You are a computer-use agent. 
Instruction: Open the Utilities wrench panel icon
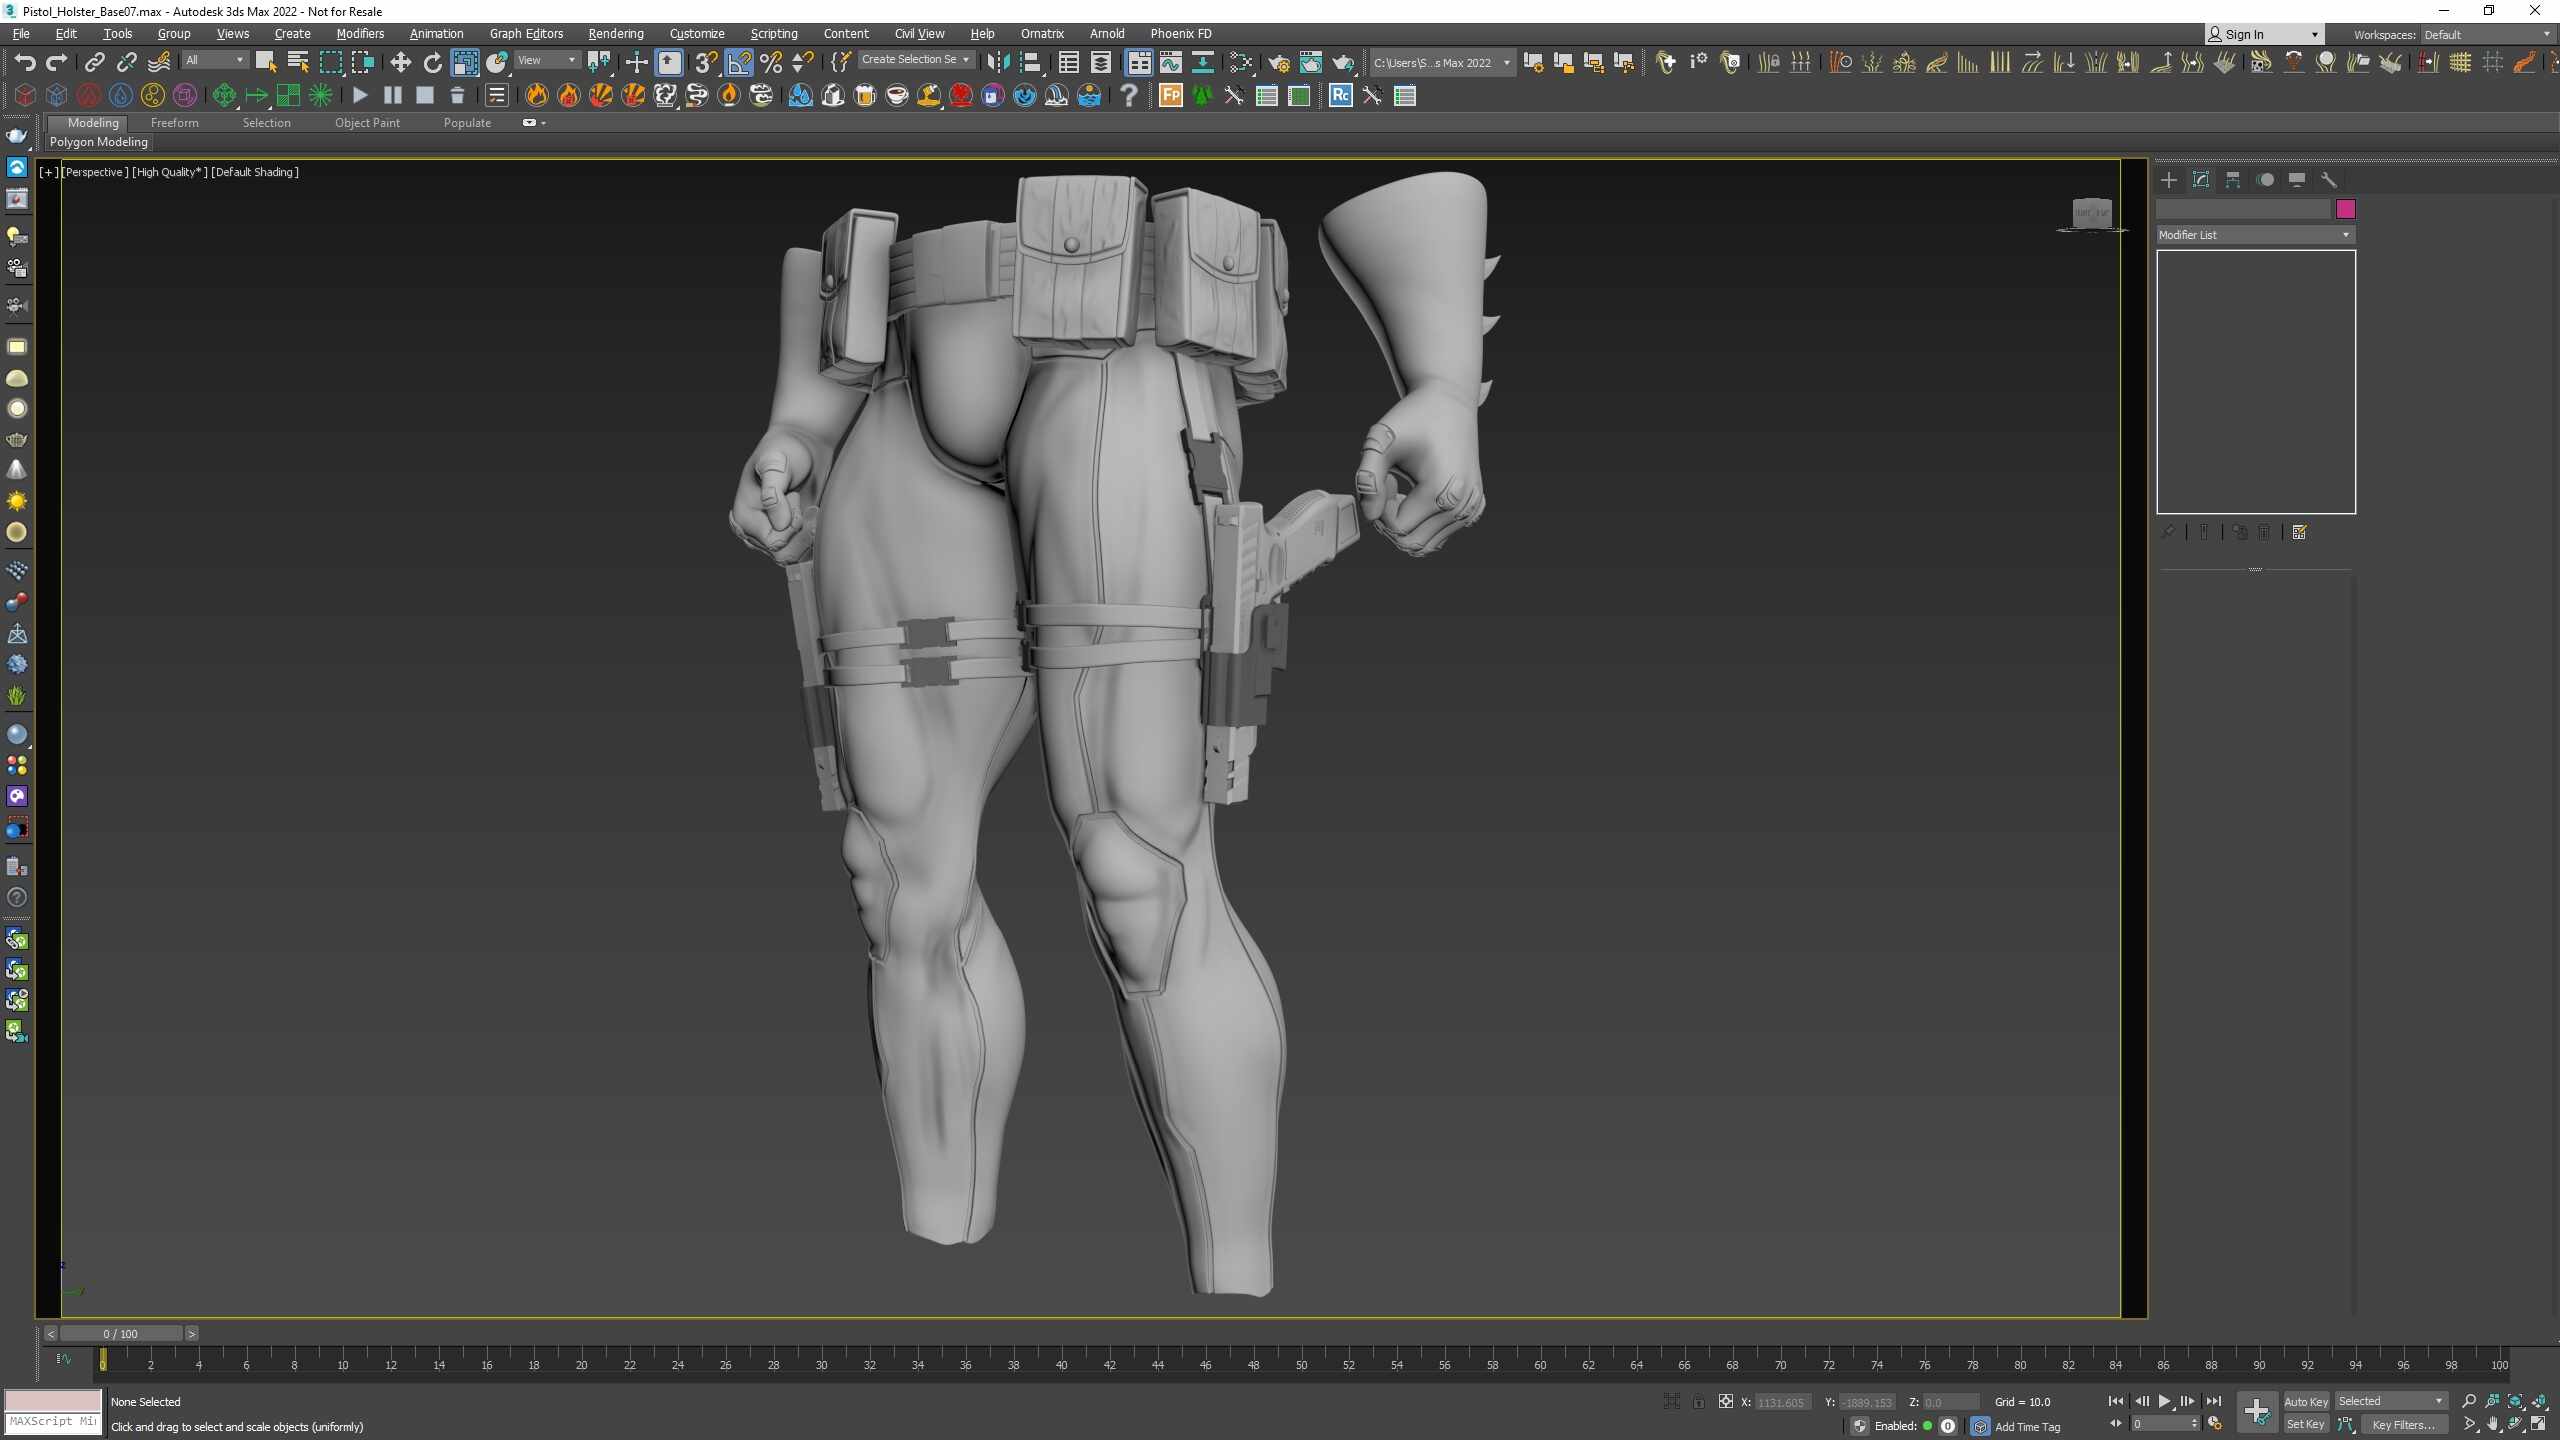coord(2329,180)
